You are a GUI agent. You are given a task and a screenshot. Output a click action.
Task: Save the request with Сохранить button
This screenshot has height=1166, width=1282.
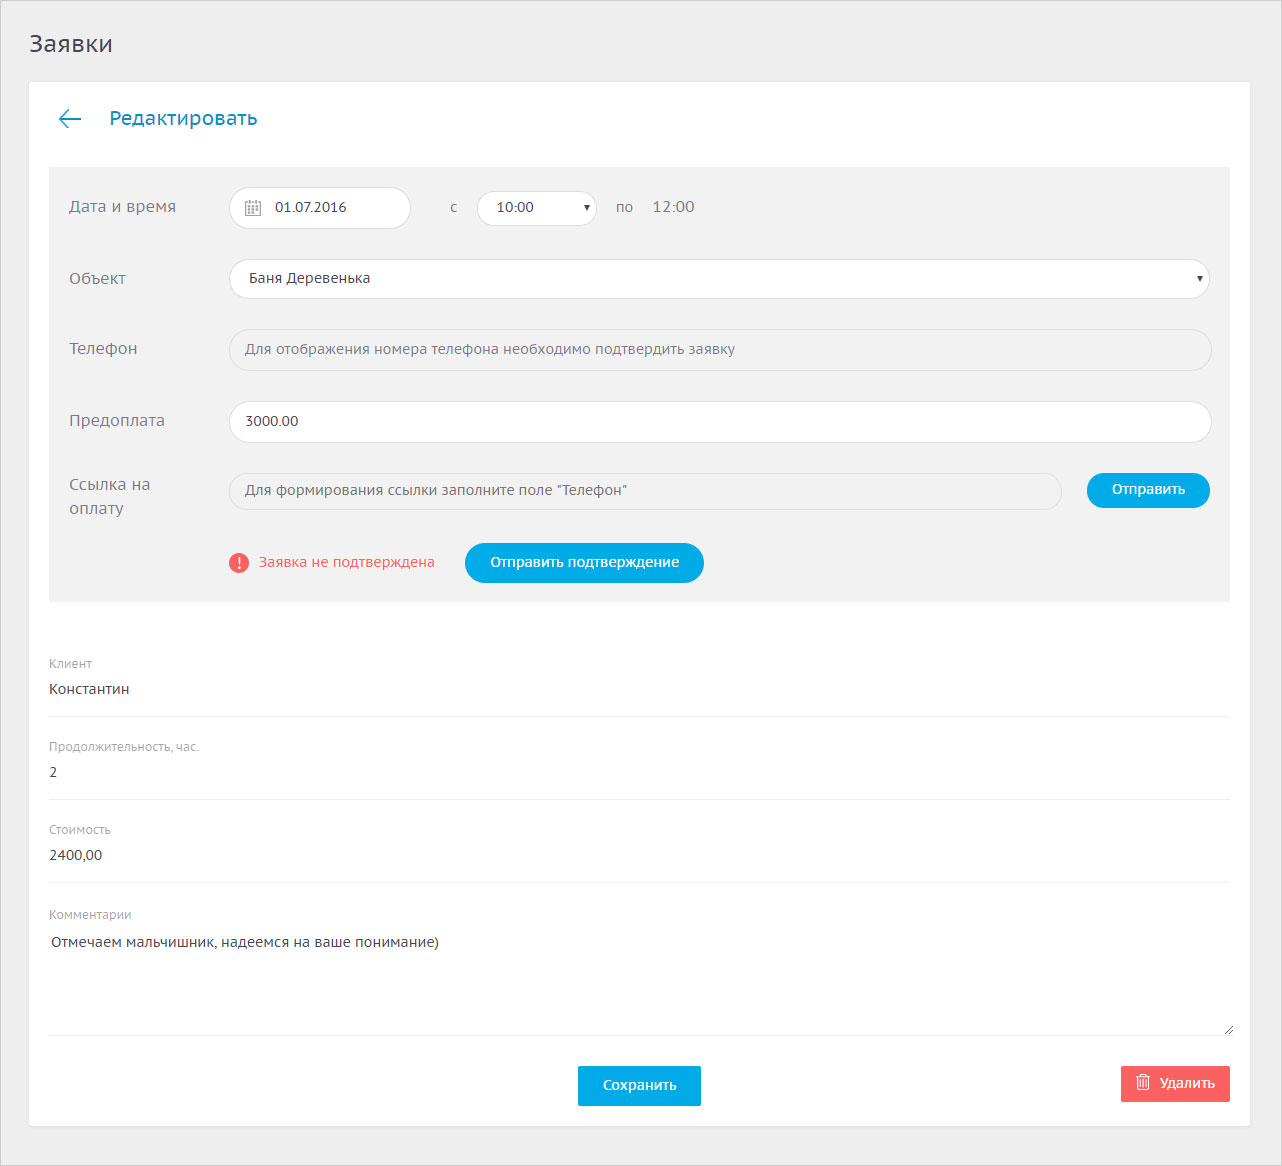click(x=639, y=1085)
